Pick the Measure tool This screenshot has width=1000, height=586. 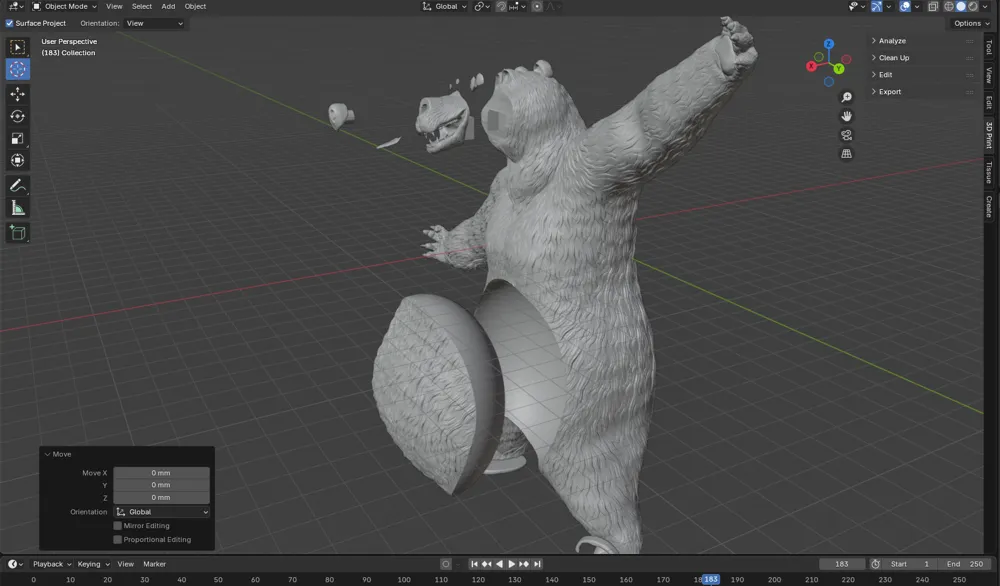point(16,207)
